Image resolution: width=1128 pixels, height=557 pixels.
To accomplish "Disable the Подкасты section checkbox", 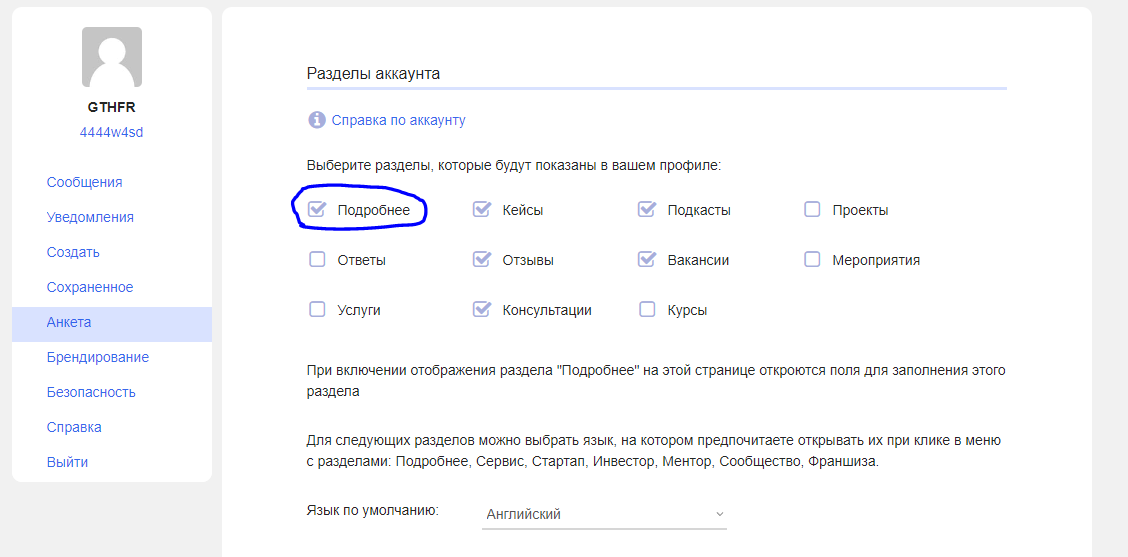I will [x=647, y=210].
